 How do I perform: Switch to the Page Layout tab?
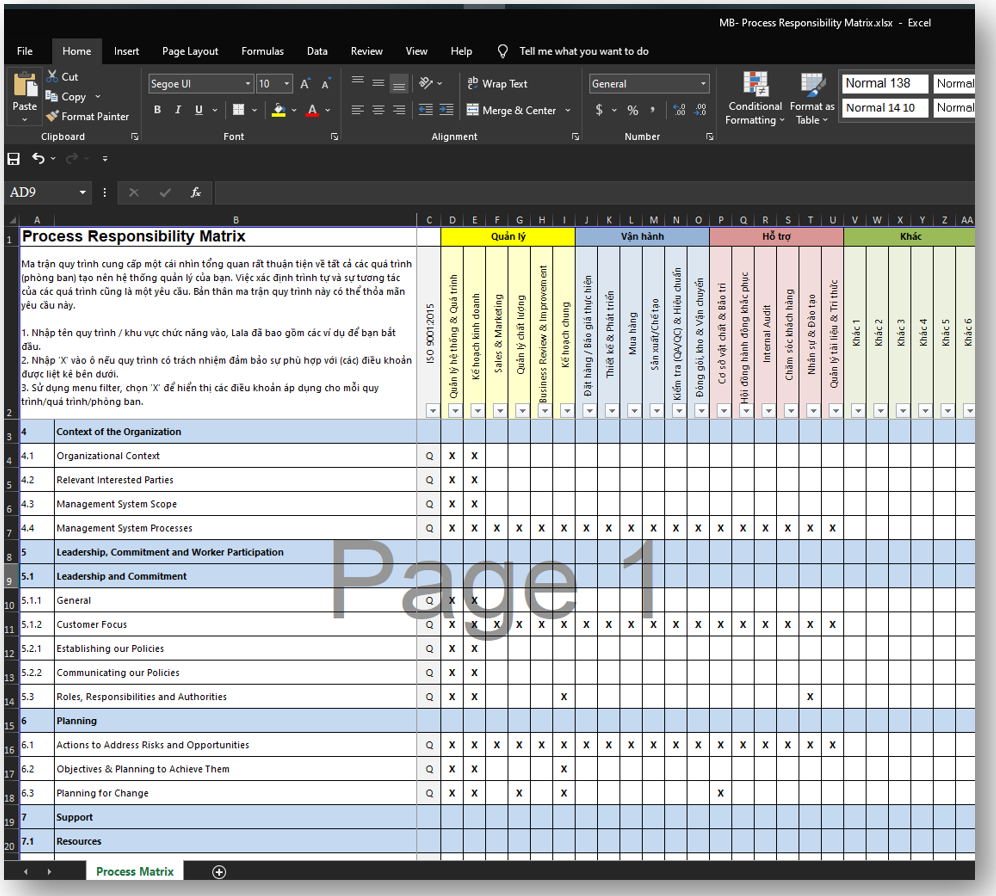(x=190, y=51)
